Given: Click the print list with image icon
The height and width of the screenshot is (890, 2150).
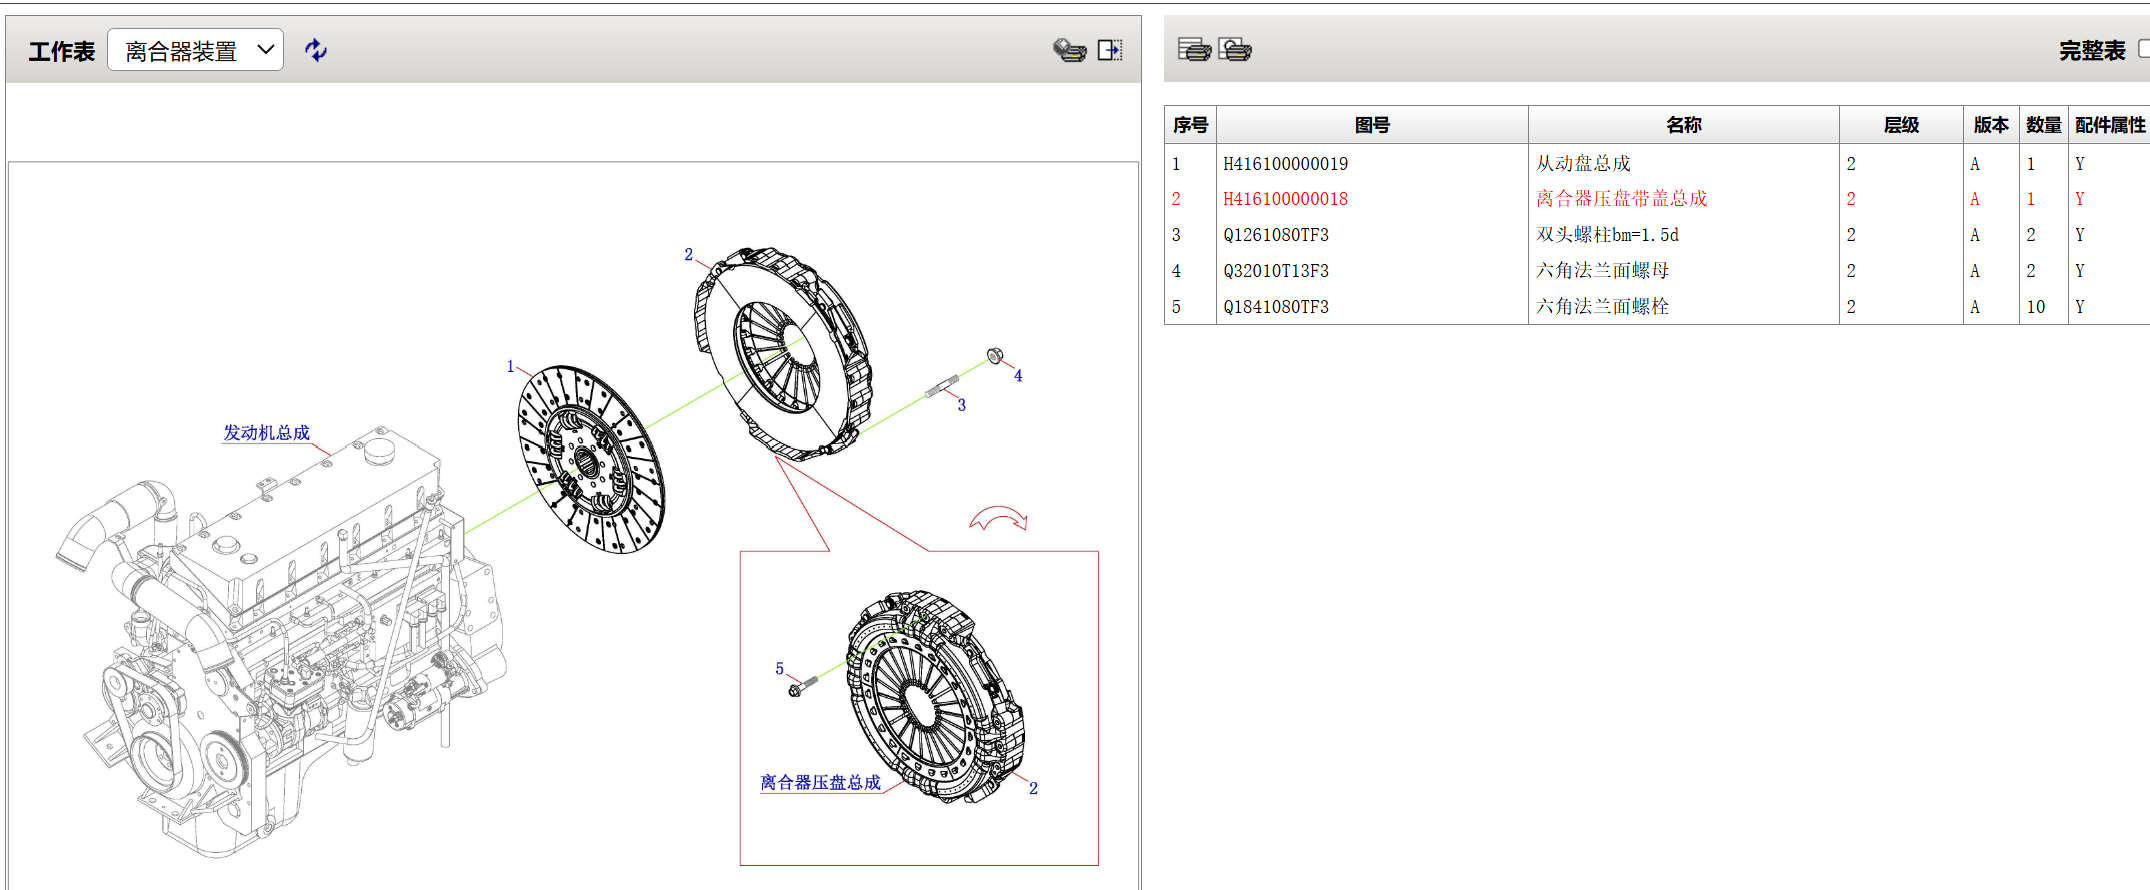Looking at the screenshot, I should (x=1235, y=50).
